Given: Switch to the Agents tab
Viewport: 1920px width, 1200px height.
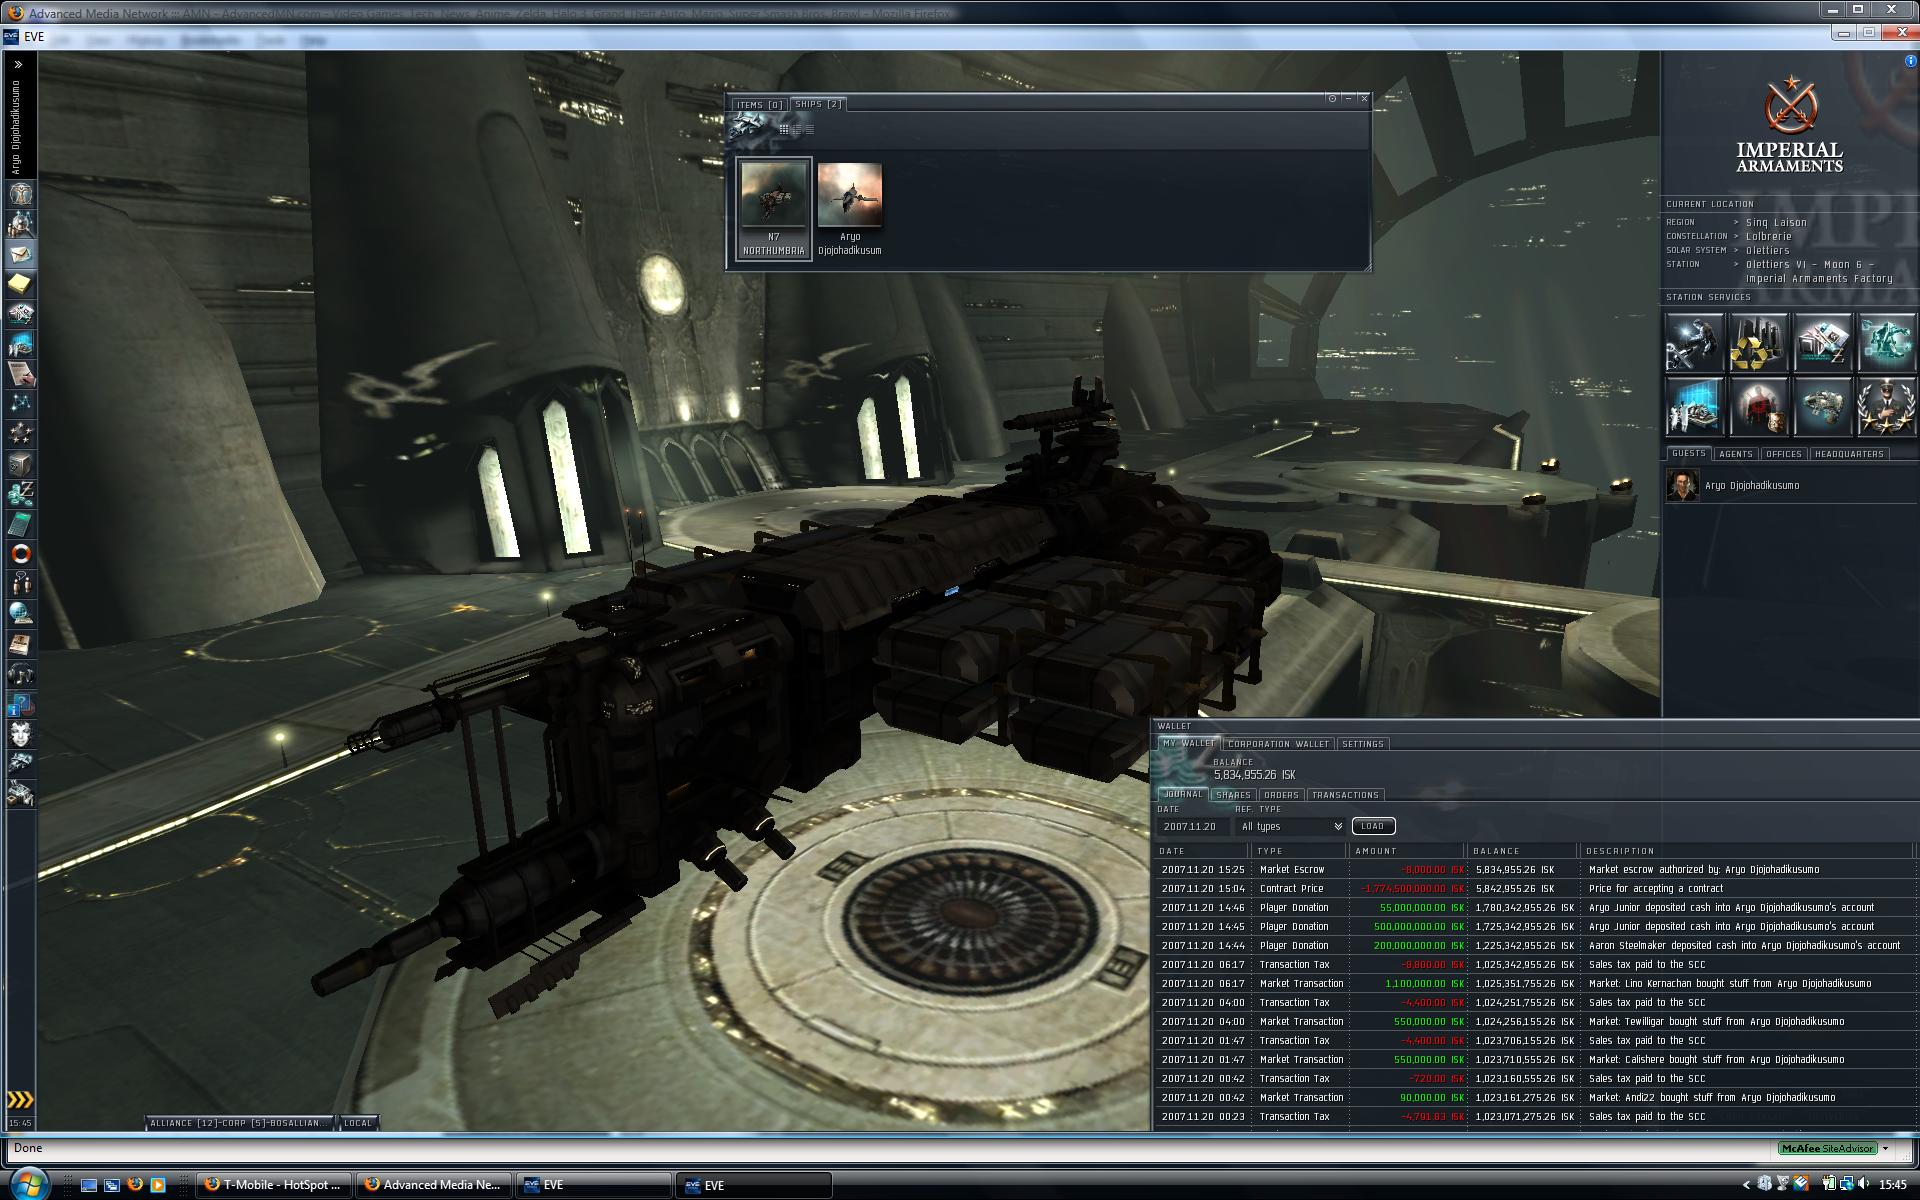Looking at the screenshot, I should click(1735, 454).
